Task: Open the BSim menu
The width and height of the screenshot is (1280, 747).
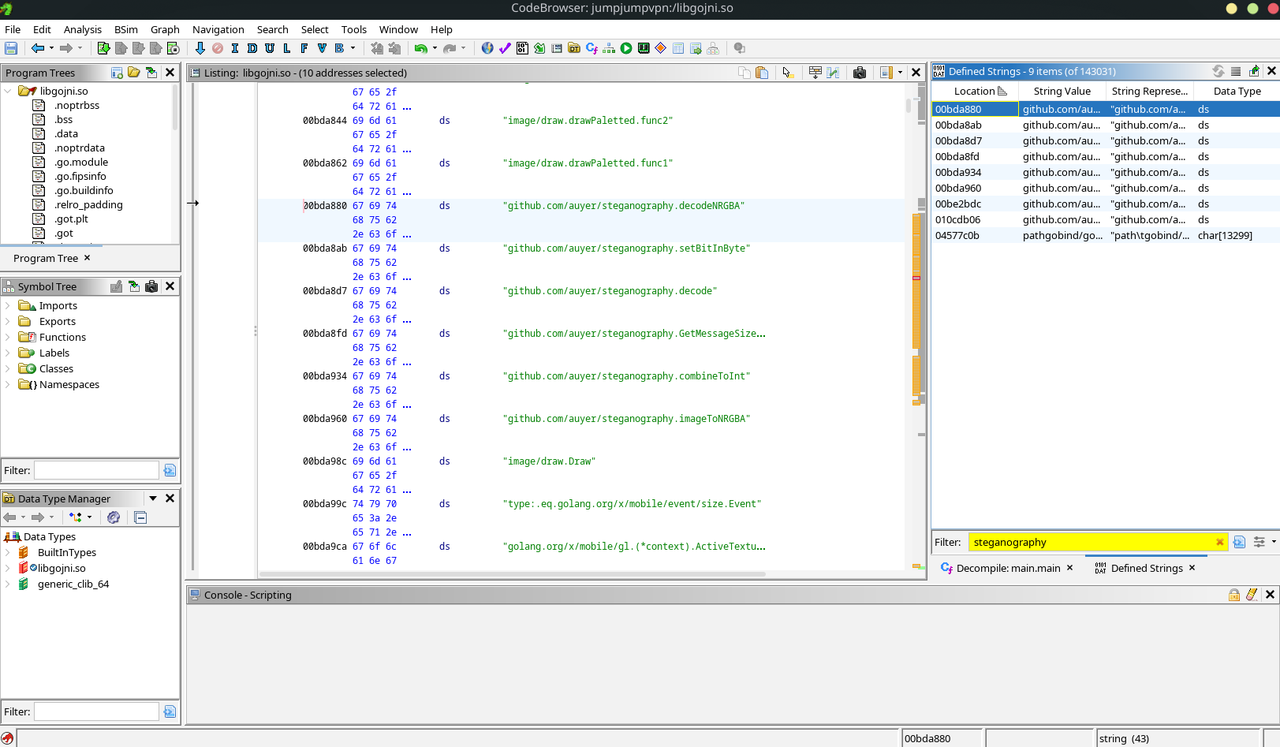Action: (126, 30)
